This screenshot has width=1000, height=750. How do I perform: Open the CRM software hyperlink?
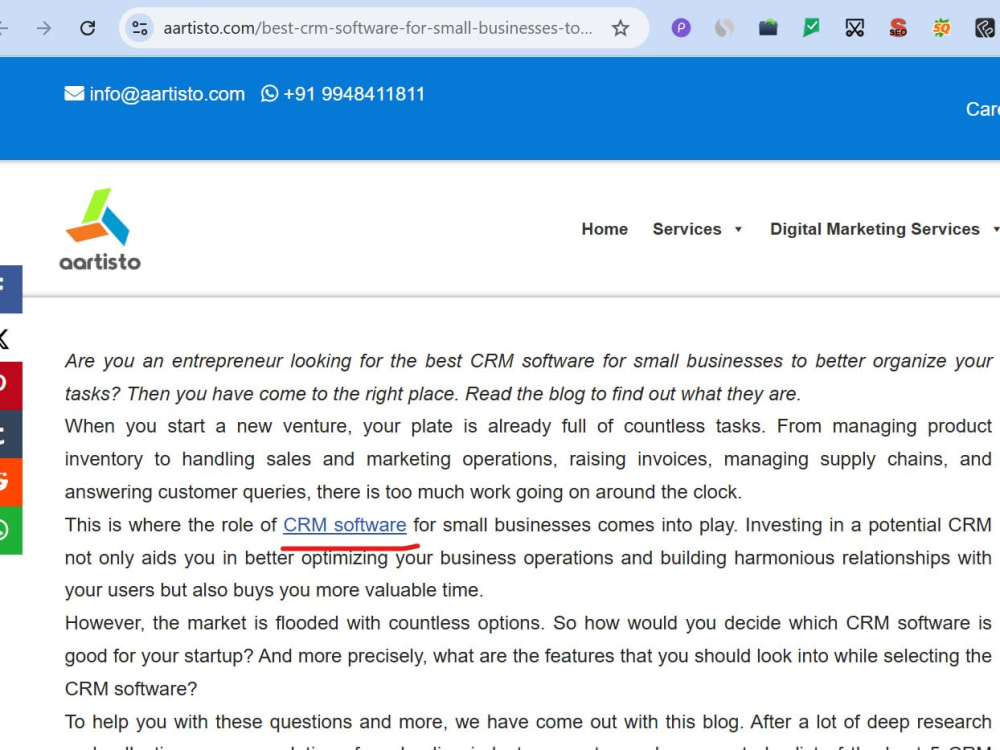pos(344,525)
